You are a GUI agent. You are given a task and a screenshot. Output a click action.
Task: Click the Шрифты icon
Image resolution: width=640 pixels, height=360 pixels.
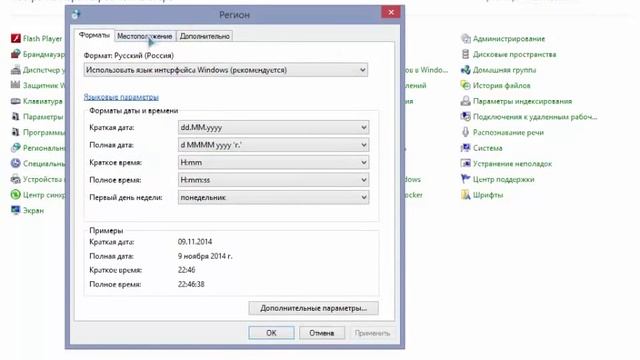tap(465, 195)
